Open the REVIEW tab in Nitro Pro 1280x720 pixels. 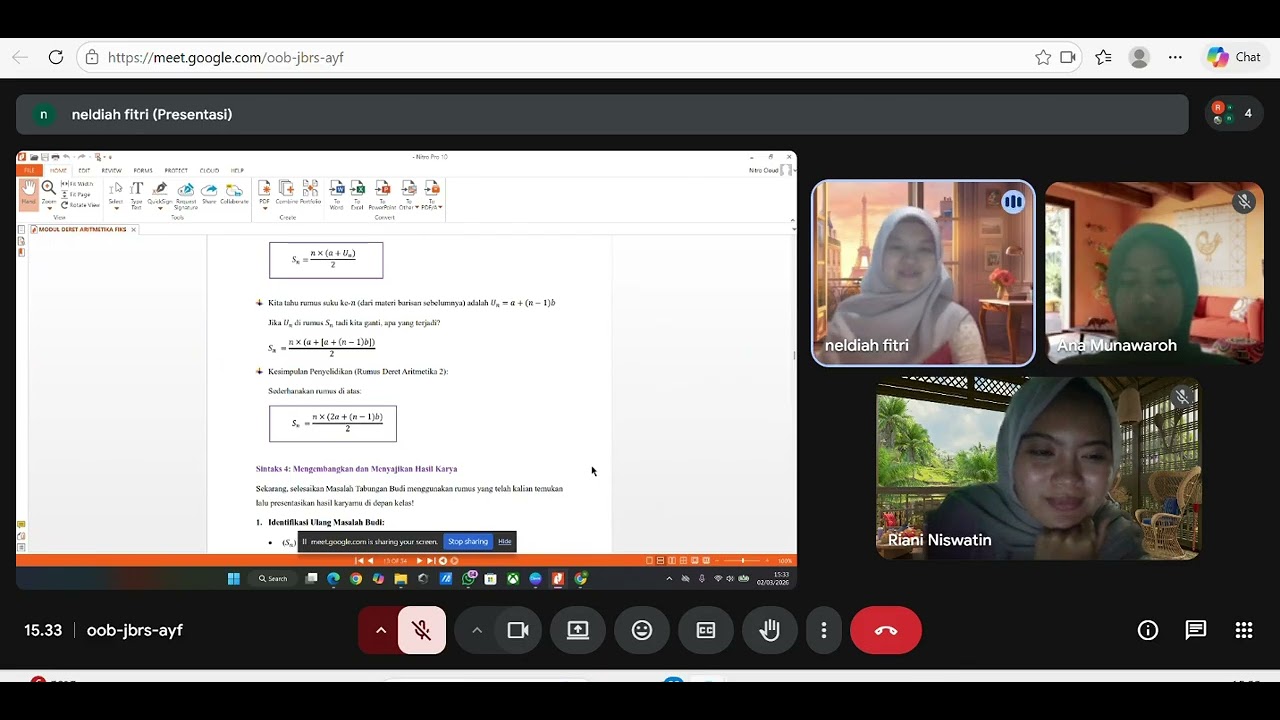pyautogui.click(x=111, y=170)
